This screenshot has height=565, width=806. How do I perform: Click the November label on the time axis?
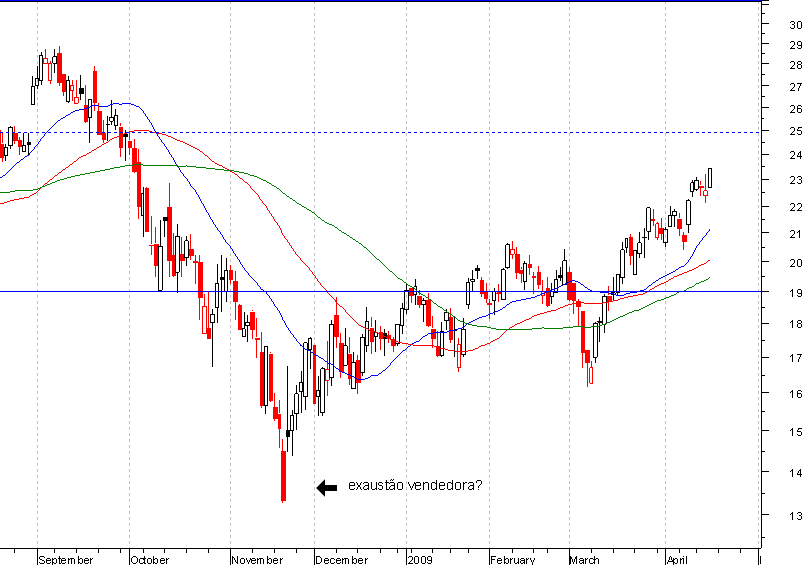pyautogui.click(x=257, y=560)
